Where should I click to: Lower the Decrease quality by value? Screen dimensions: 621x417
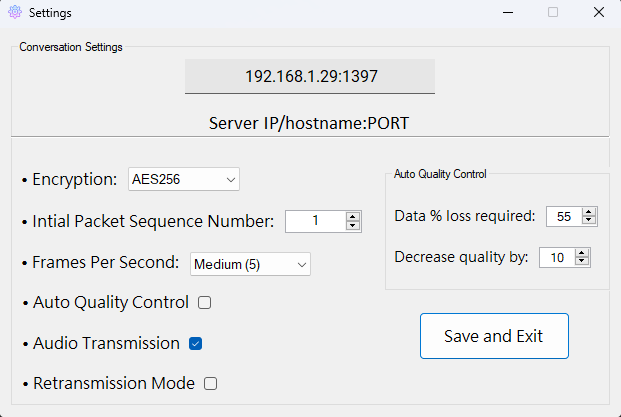click(583, 262)
